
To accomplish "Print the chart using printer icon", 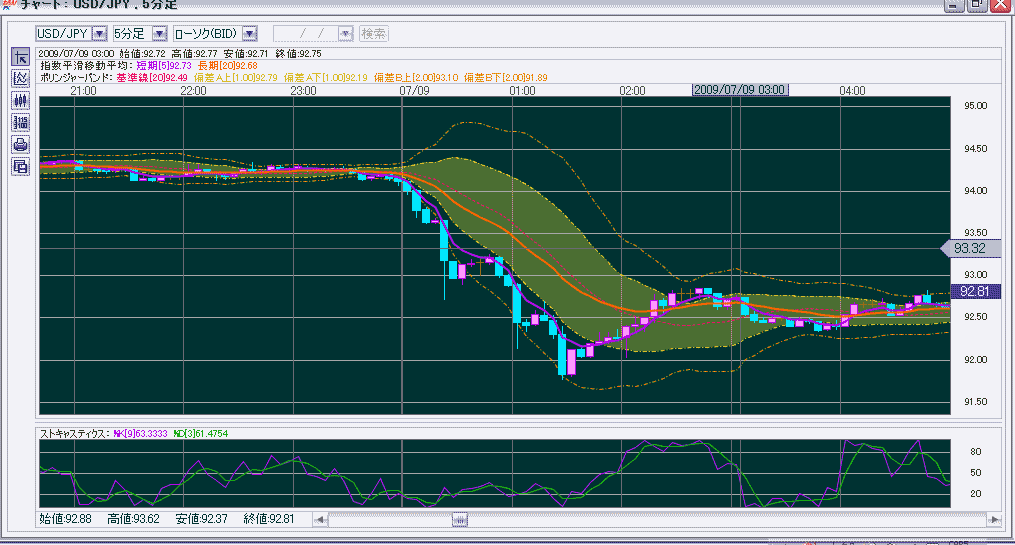I will click(20, 144).
